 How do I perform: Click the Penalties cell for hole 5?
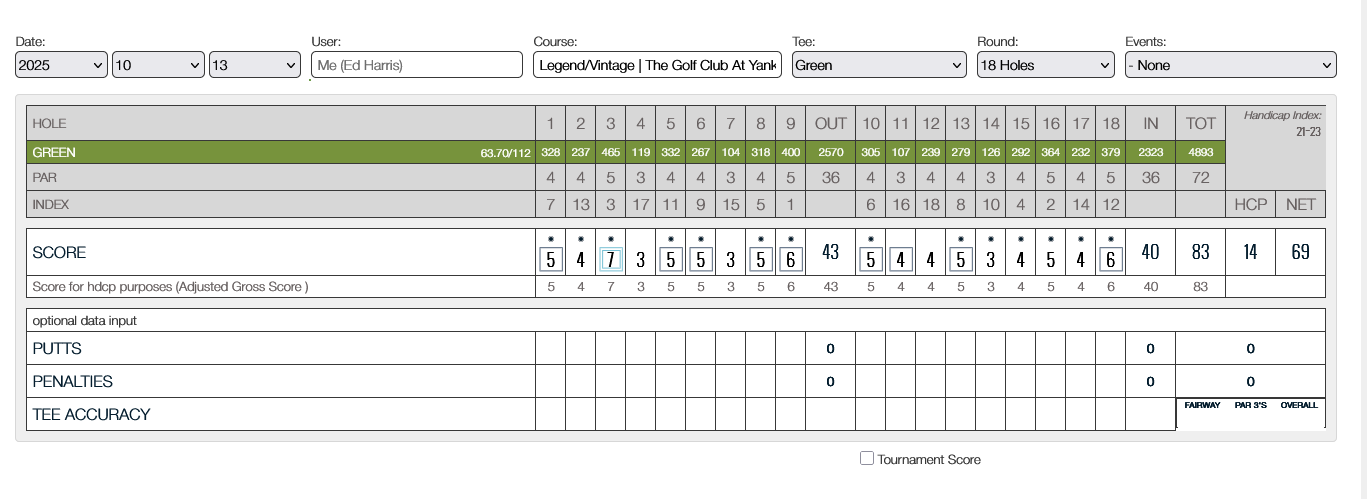[671, 381]
